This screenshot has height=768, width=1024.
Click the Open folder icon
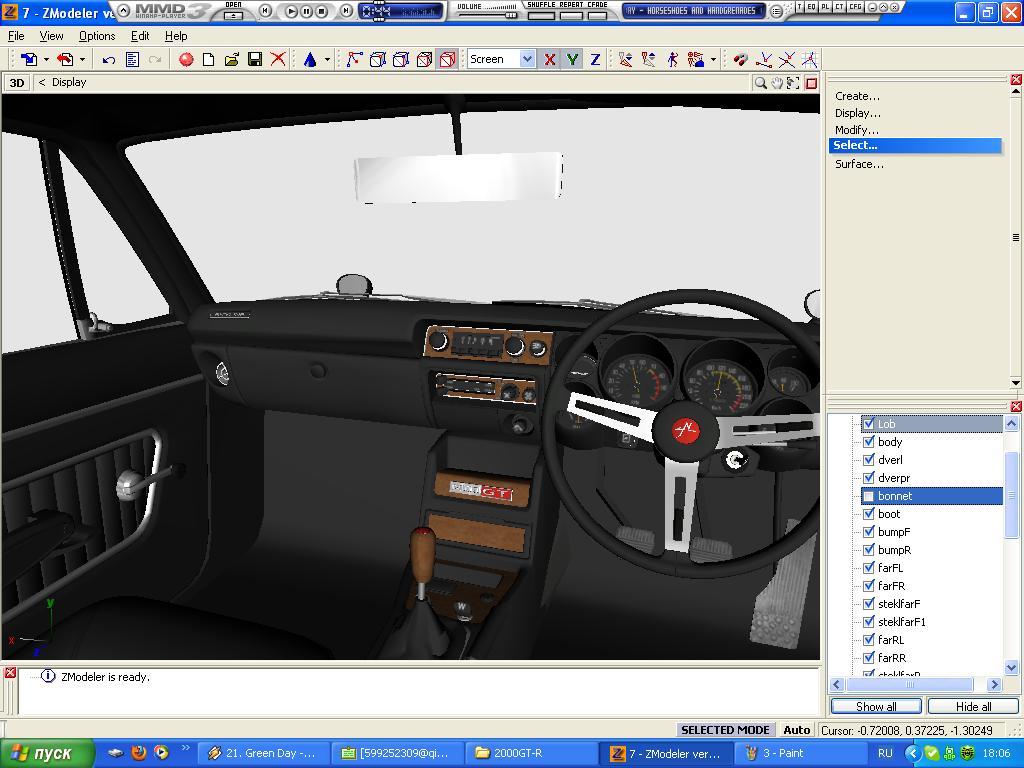(x=232, y=60)
